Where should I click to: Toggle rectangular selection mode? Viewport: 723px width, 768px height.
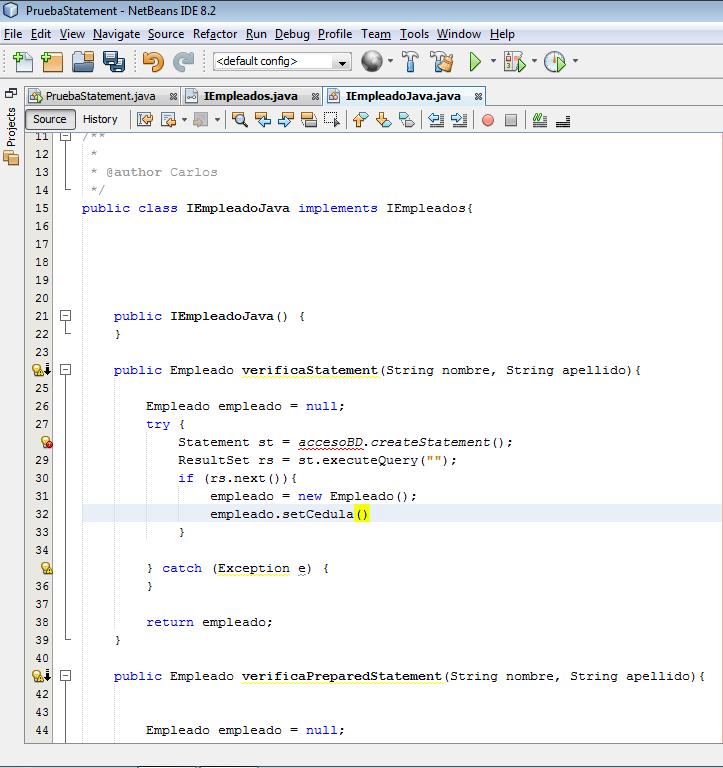[333, 120]
